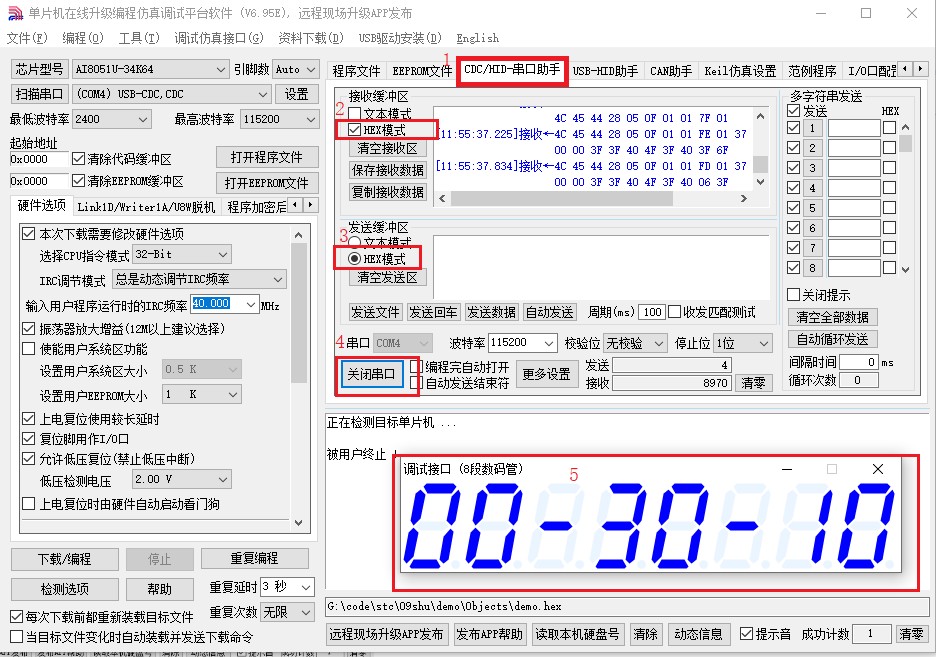Enable 上电复位时由硬件自动启动看门狗

(x=28, y=504)
